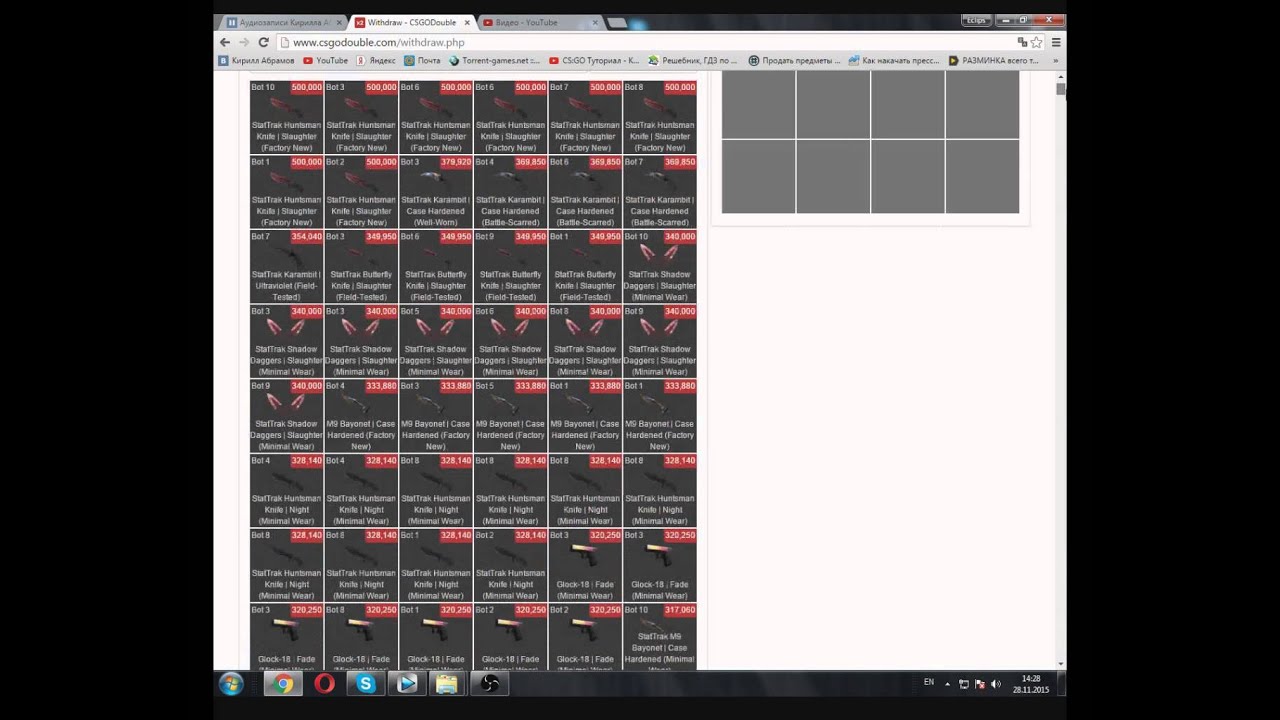Bookmark this page with the star icon
Viewport: 1280px width, 720px height.
click(x=1036, y=42)
